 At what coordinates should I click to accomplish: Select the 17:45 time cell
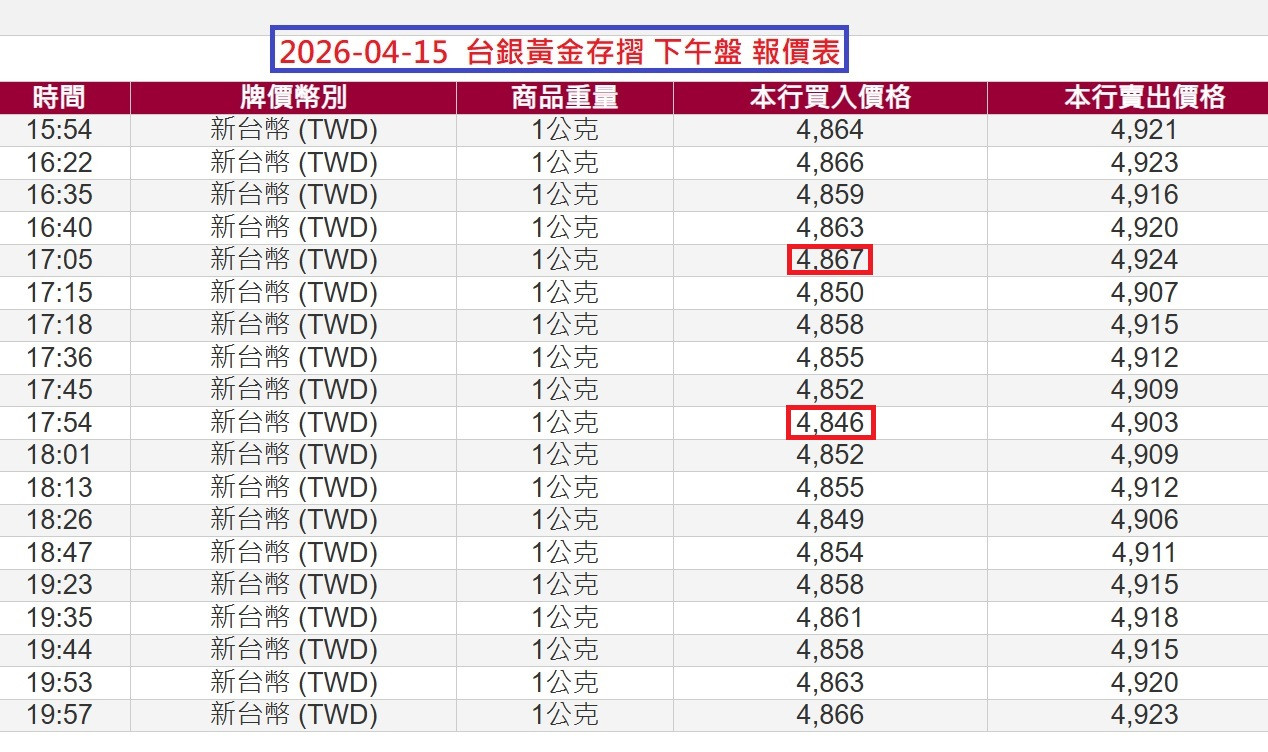59,390
